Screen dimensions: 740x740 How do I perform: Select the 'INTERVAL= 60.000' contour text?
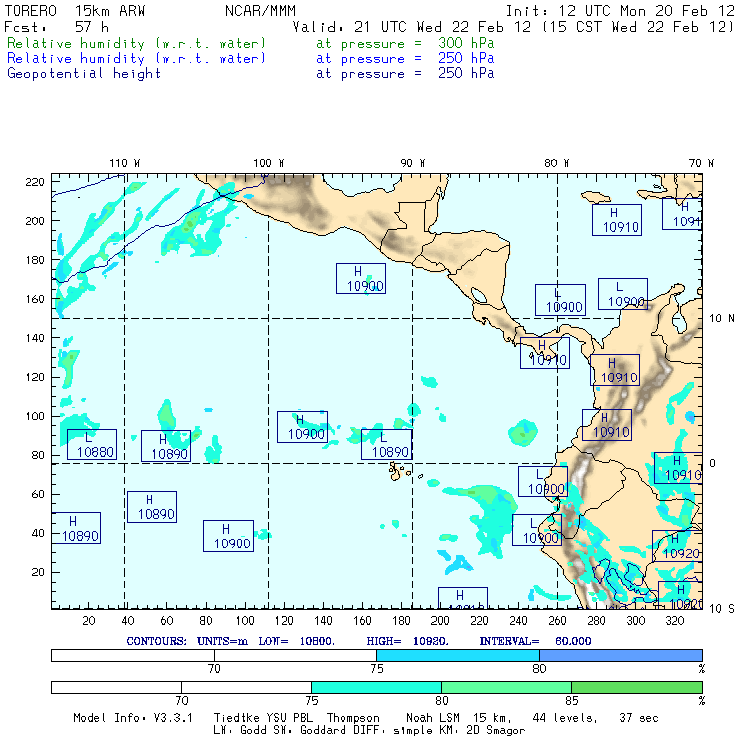pos(535,641)
